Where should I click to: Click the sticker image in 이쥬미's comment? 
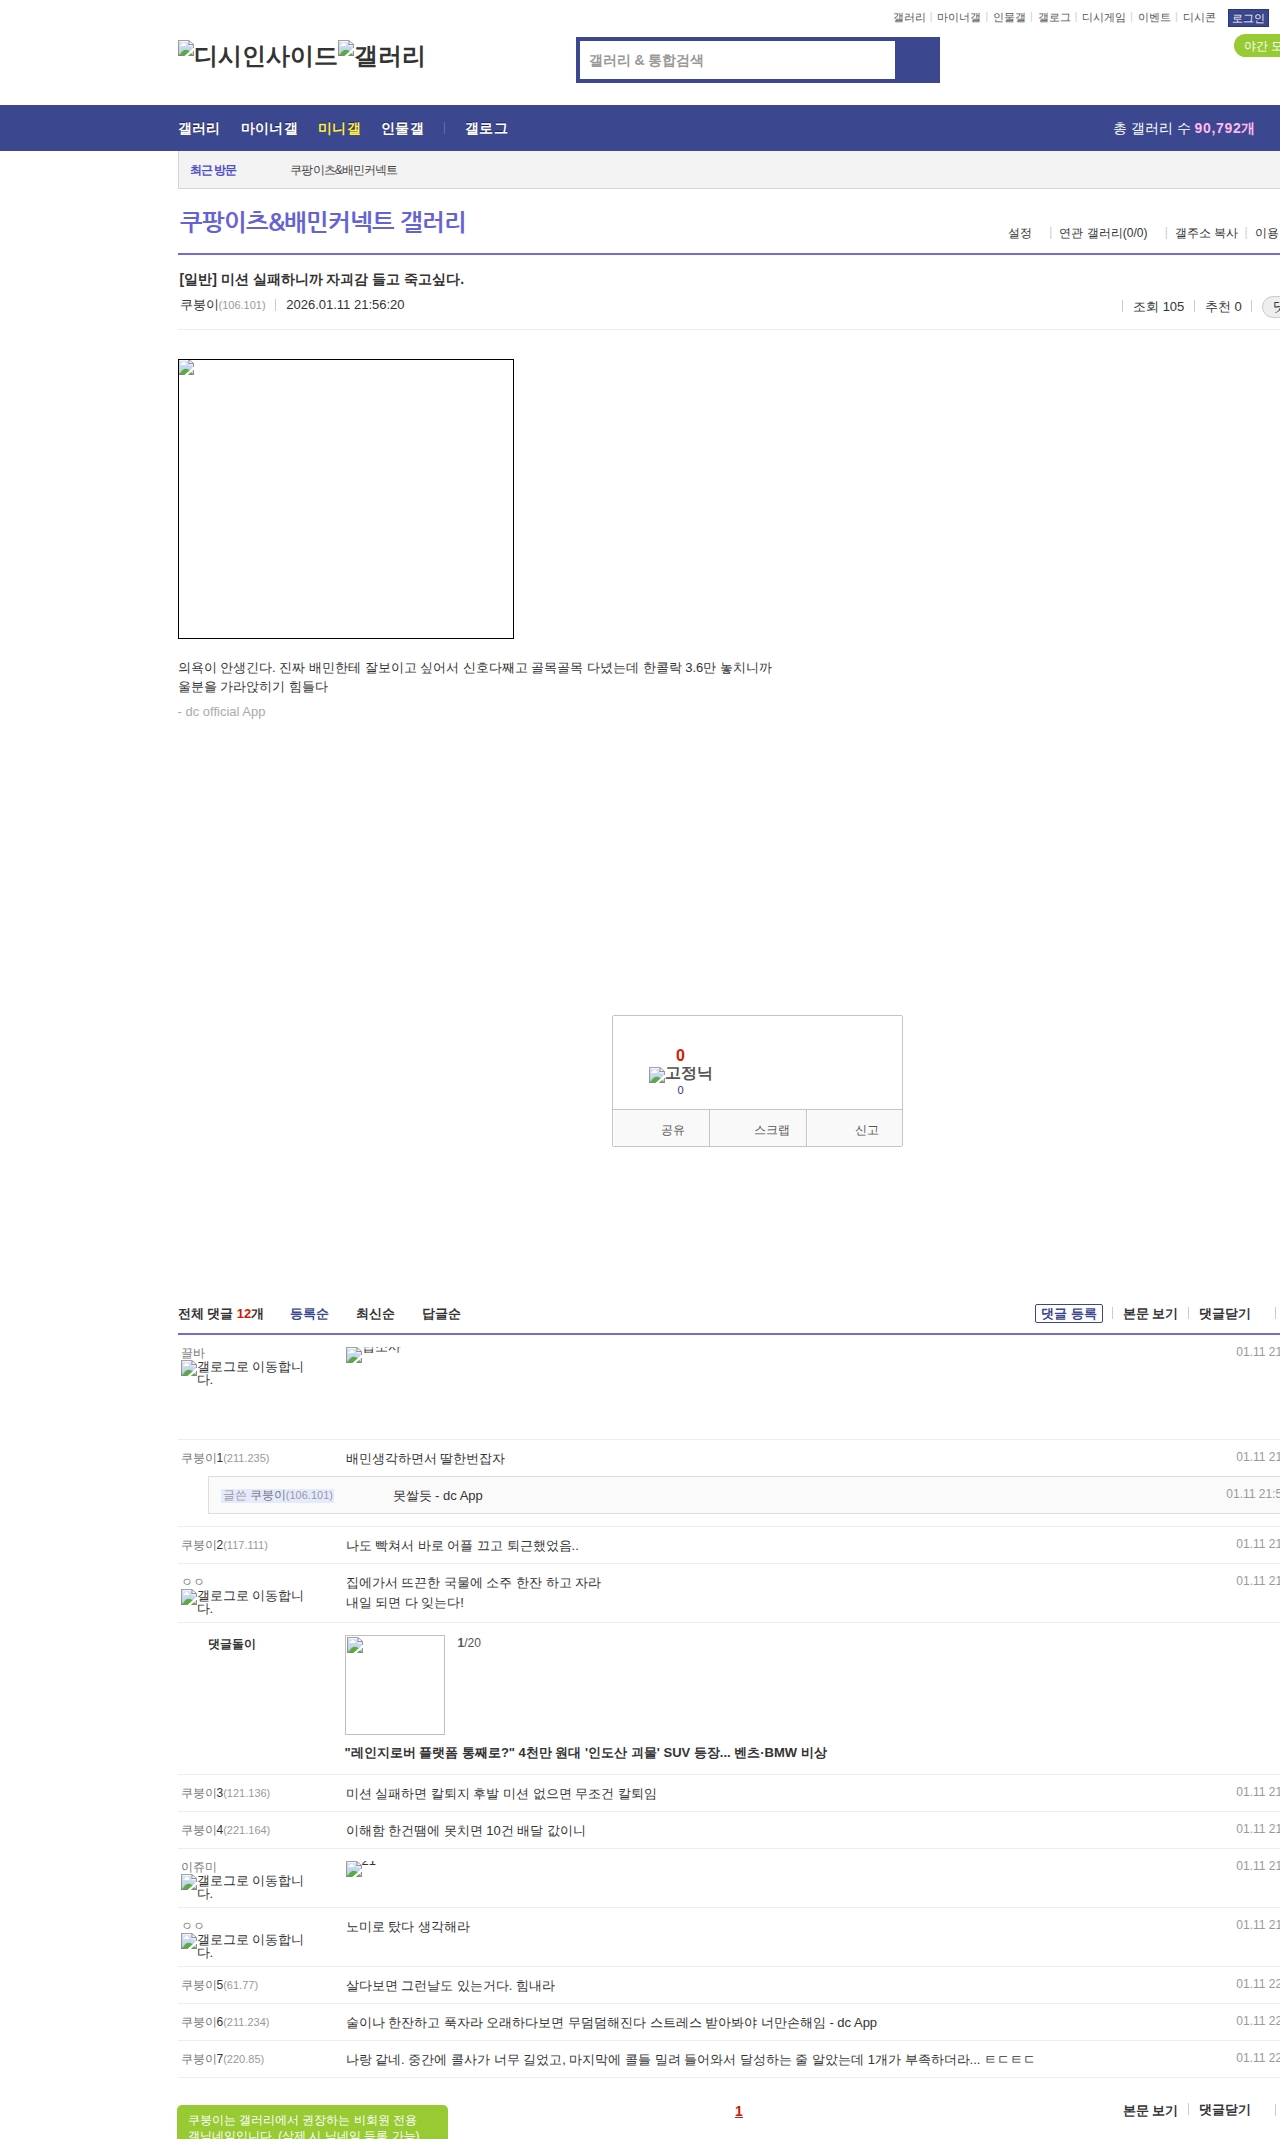[x=361, y=1868]
